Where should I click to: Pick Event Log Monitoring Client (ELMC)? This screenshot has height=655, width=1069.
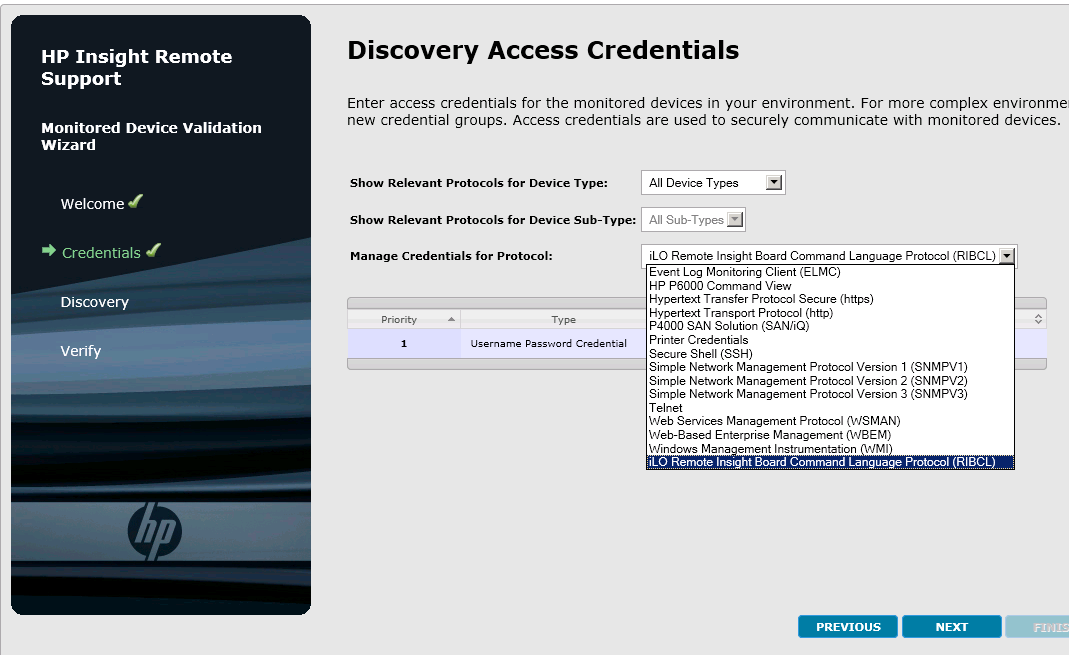pyautogui.click(x=745, y=272)
